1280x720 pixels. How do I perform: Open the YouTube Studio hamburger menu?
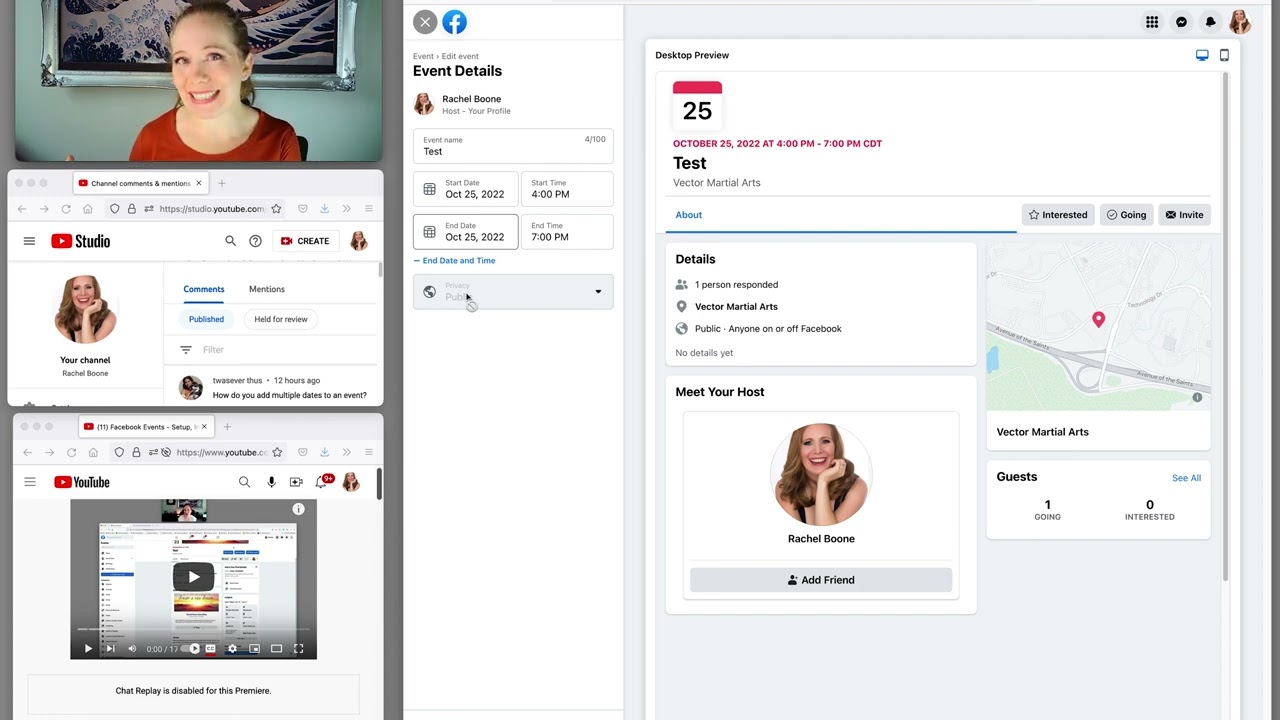pyautogui.click(x=29, y=241)
